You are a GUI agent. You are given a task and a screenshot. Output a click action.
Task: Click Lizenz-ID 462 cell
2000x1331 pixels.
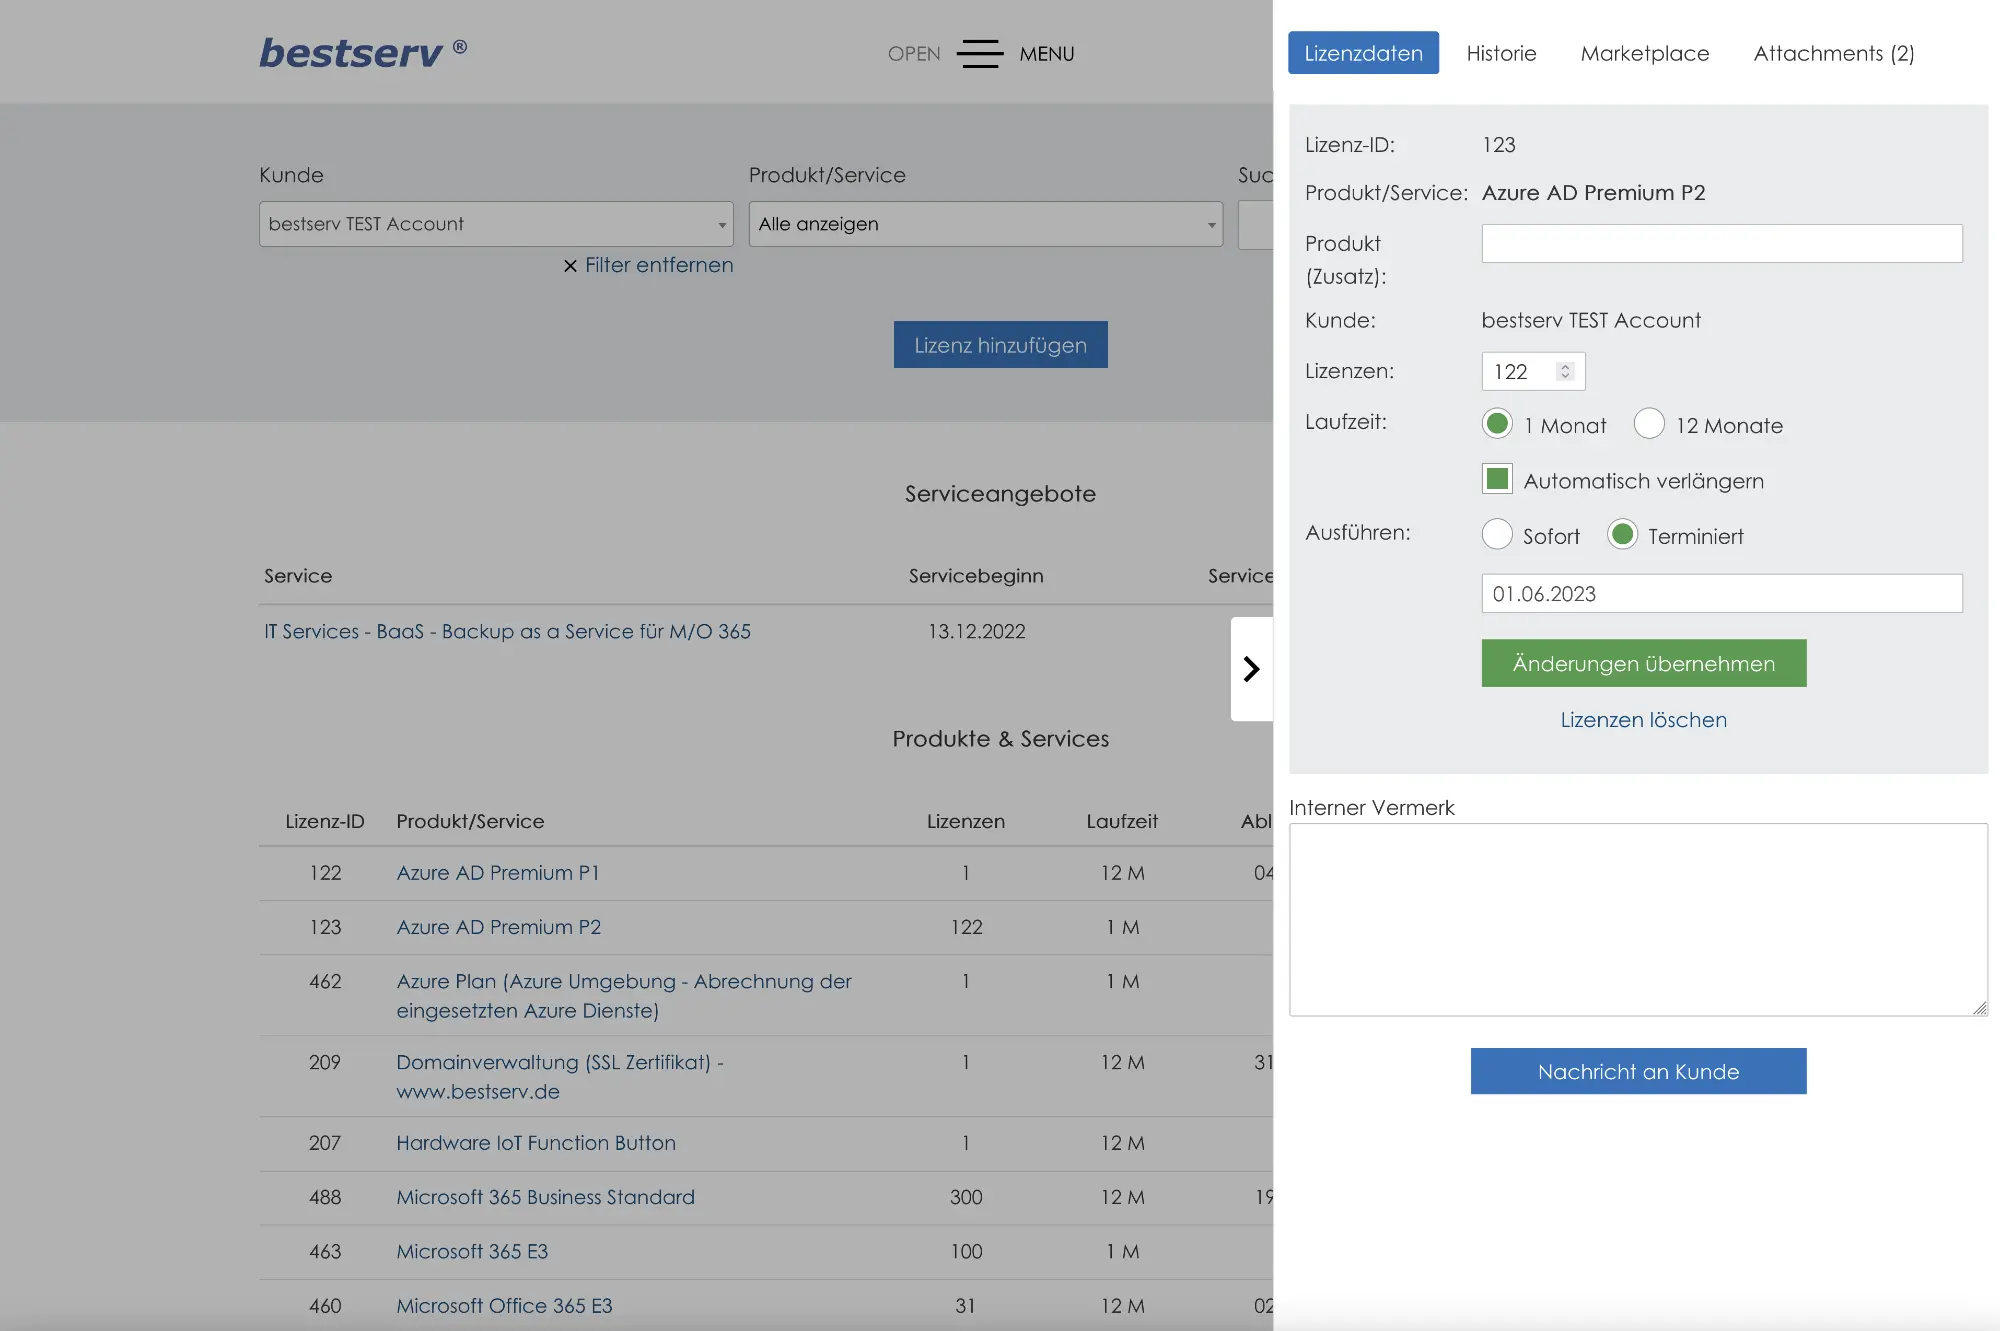tap(325, 981)
